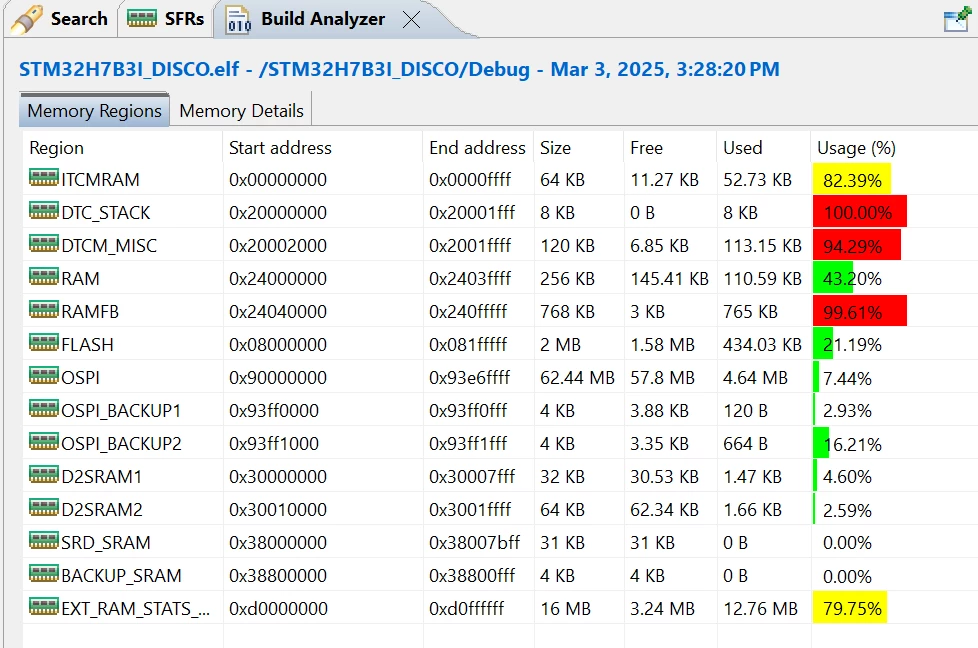This screenshot has width=978, height=648.
Task: Click end address 0x38007bff cell
Action: coord(474,543)
